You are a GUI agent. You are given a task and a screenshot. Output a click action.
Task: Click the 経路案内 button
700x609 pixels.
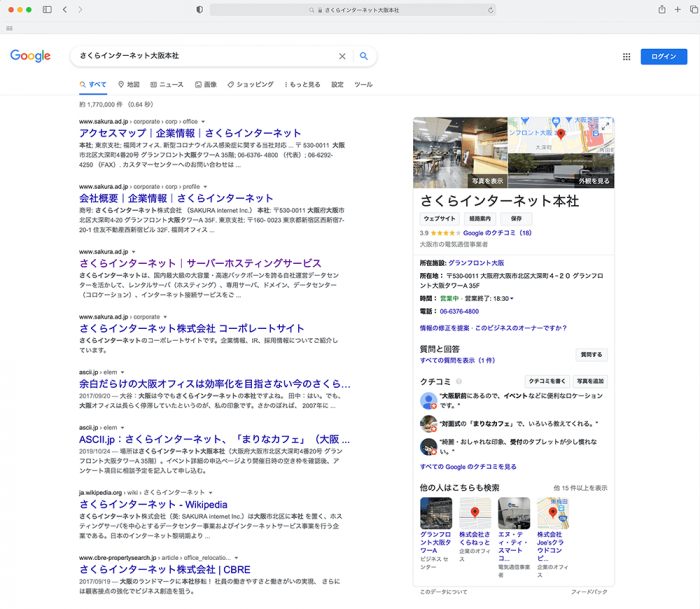click(480, 219)
